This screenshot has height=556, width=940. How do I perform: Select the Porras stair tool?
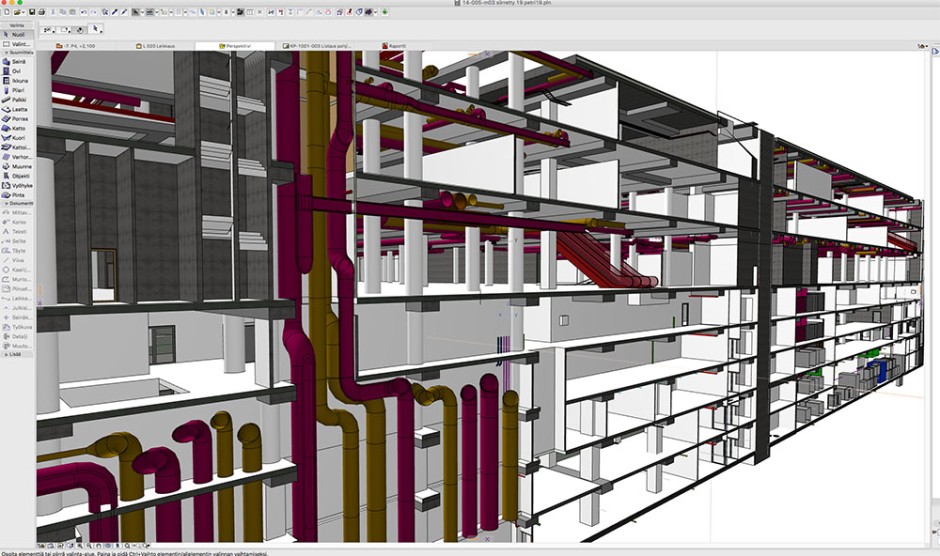click(17, 119)
